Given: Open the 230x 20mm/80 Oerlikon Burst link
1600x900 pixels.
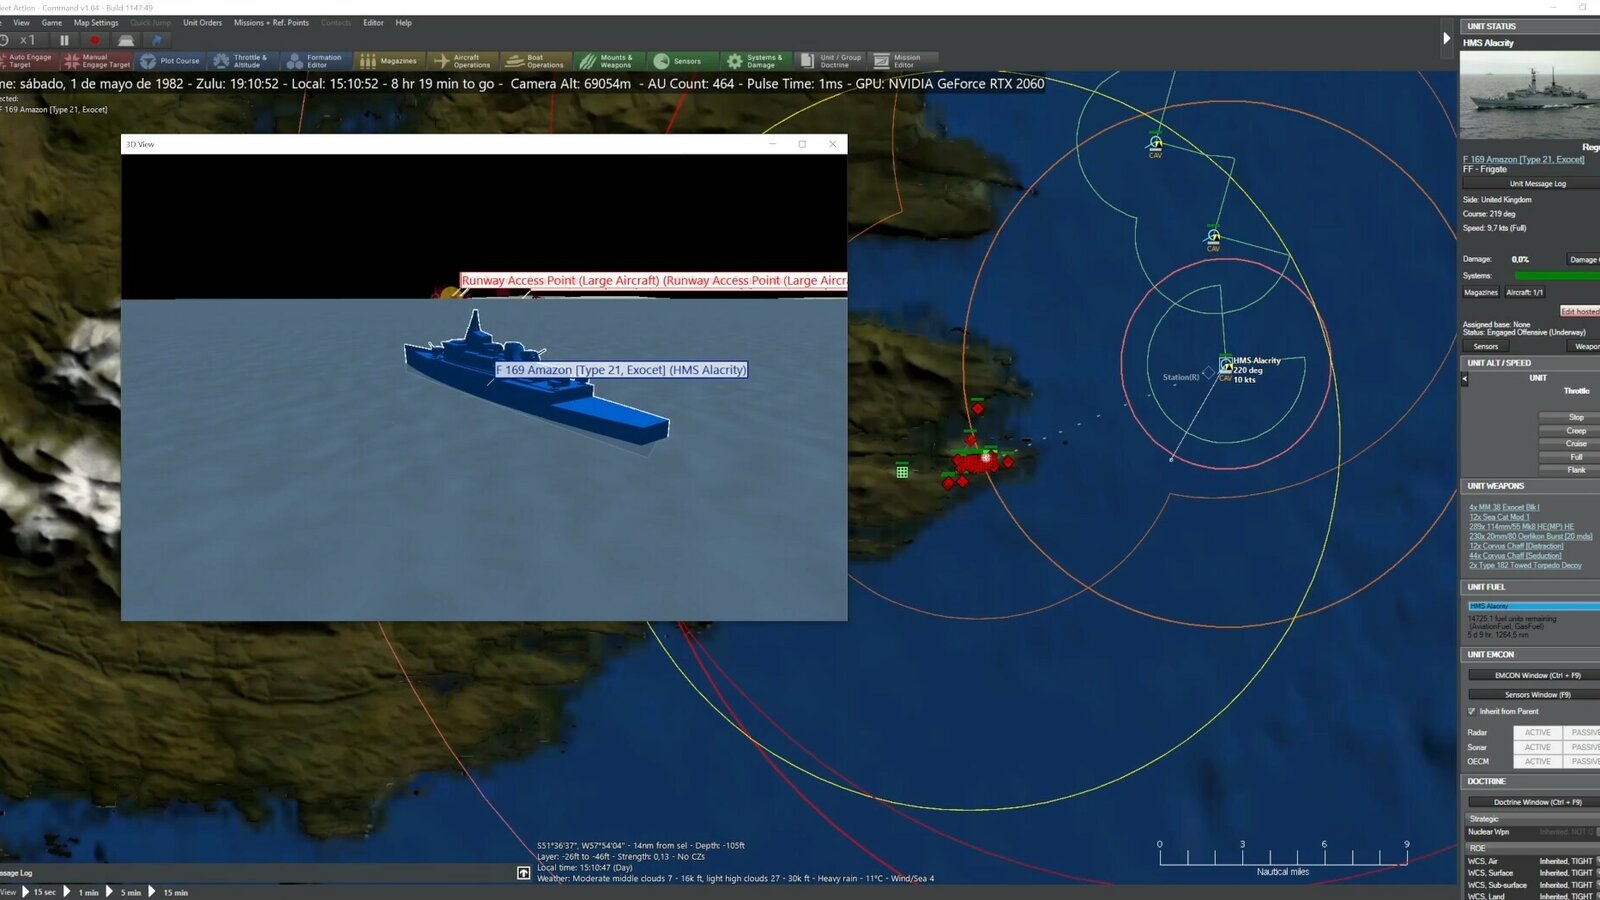Looking at the screenshot, I should tap(1530, 536).
